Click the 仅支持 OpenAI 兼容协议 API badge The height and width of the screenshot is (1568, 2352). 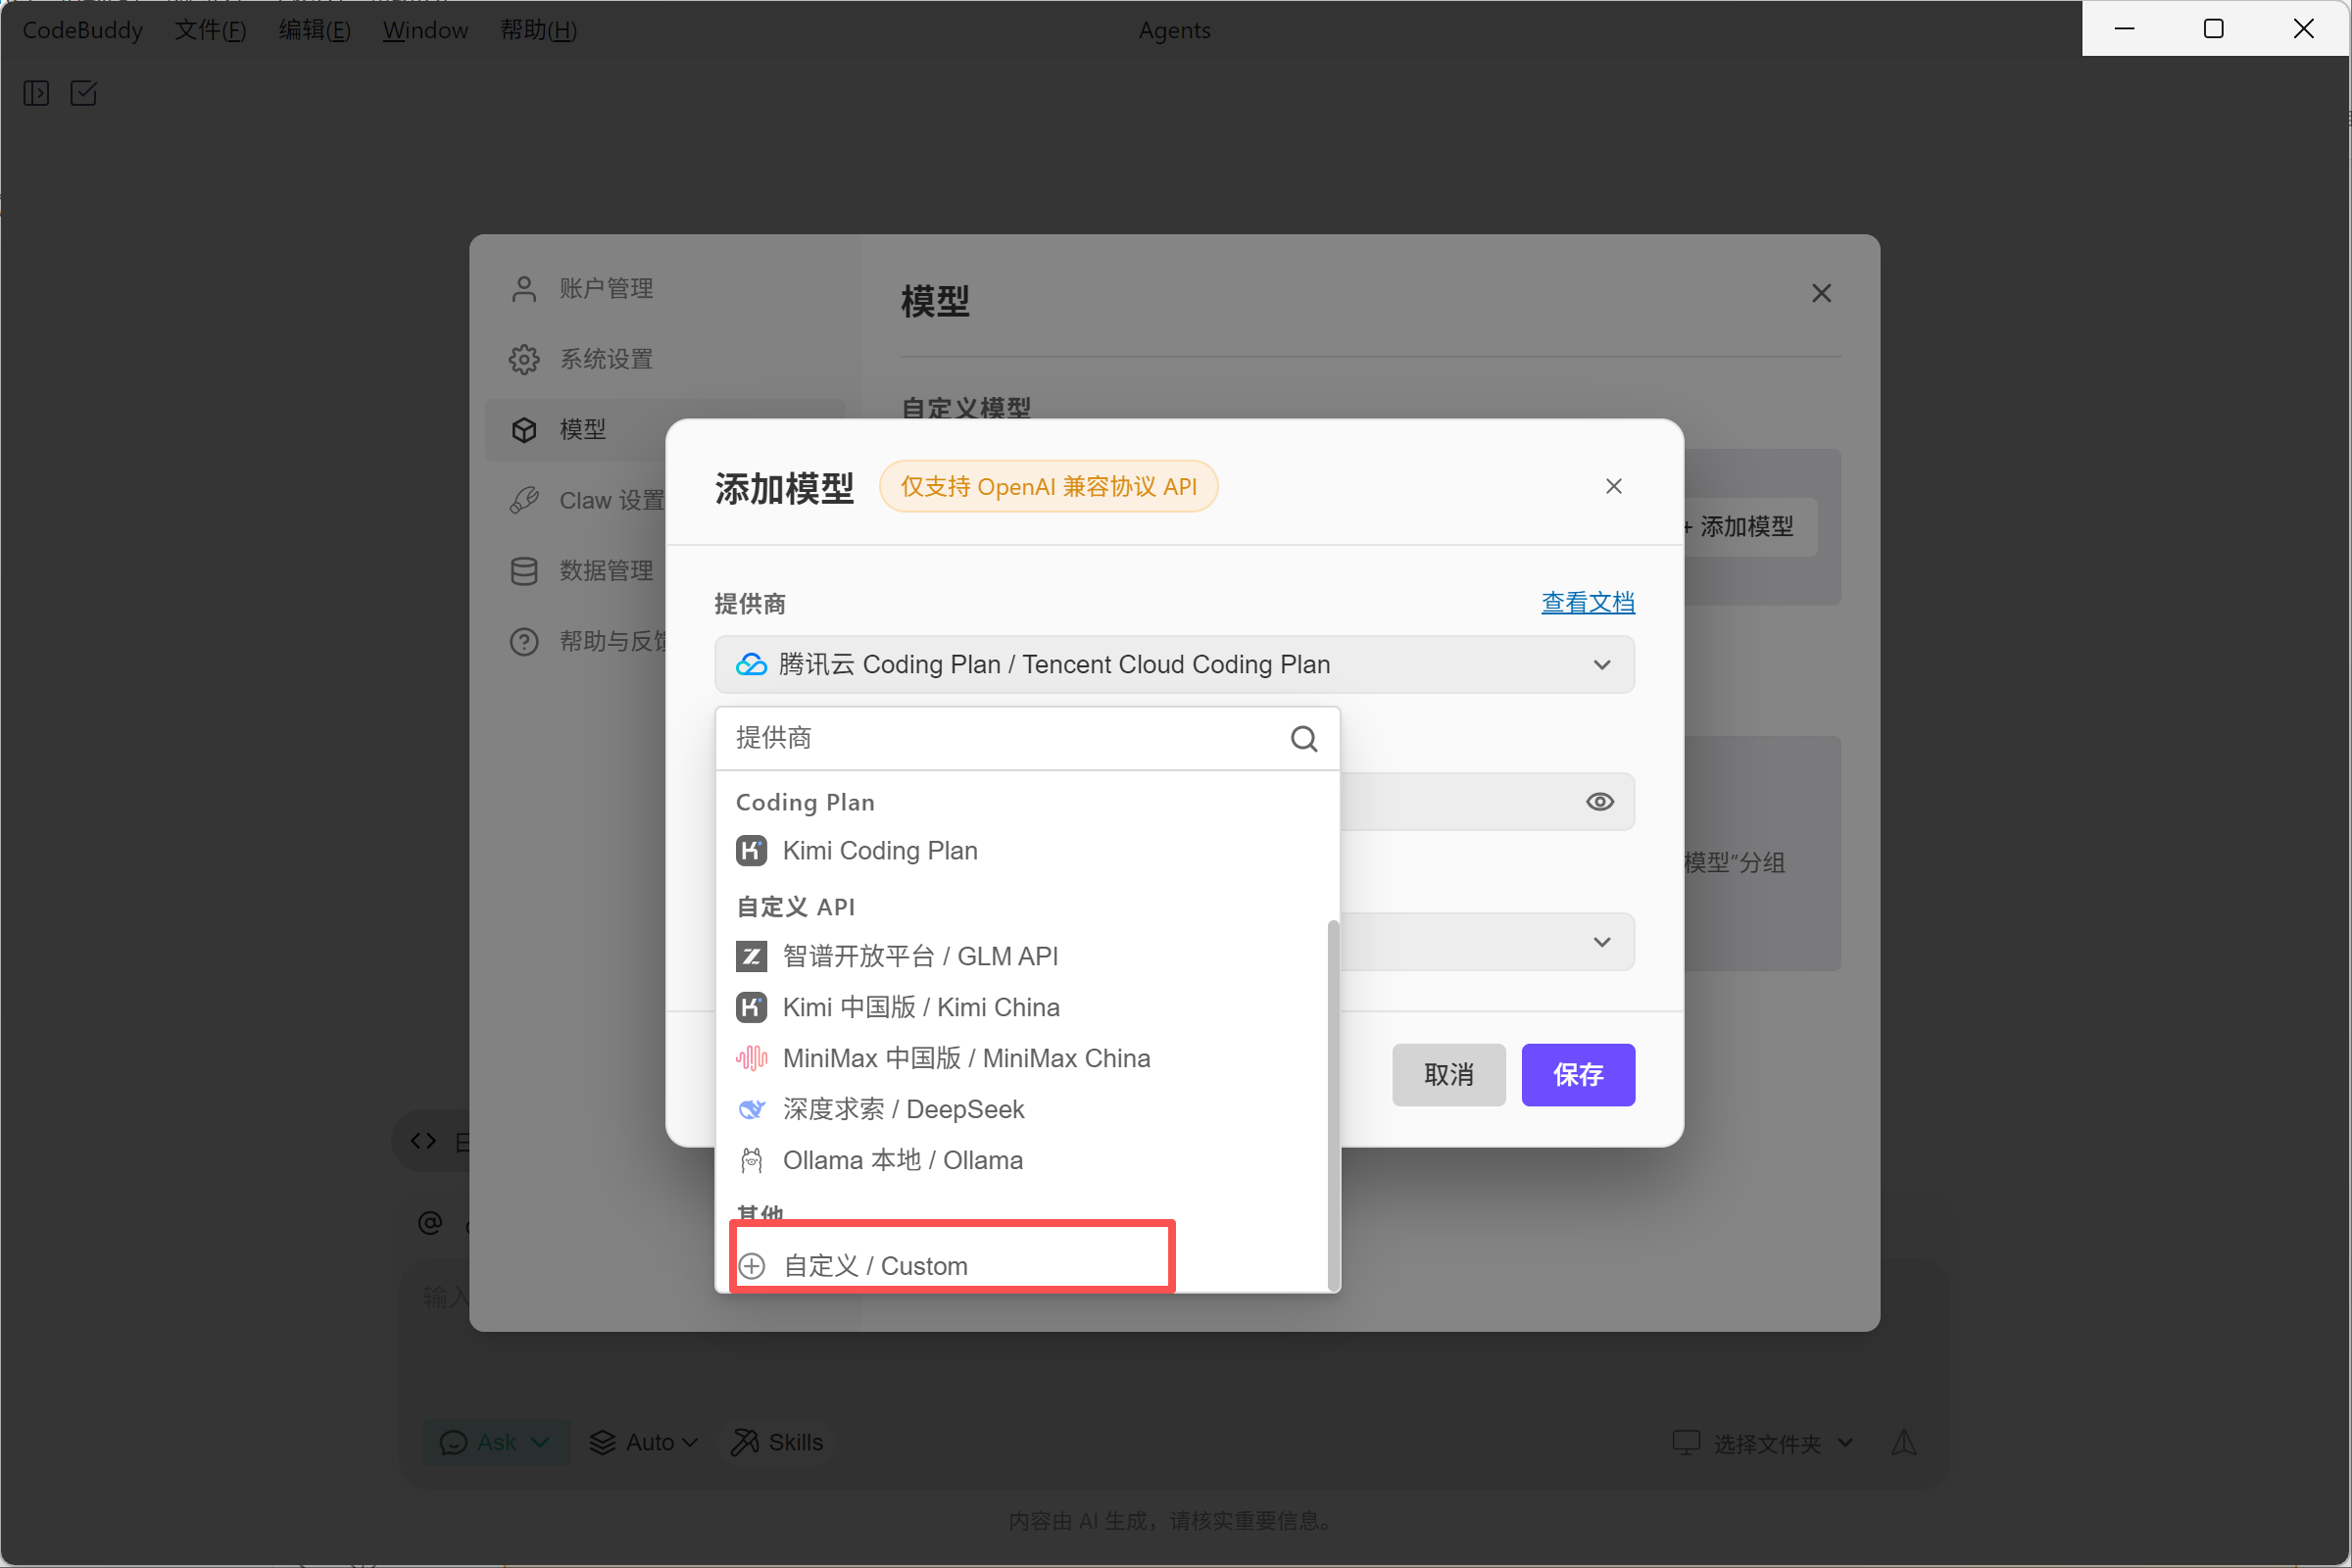click(x=1048, y=487)
